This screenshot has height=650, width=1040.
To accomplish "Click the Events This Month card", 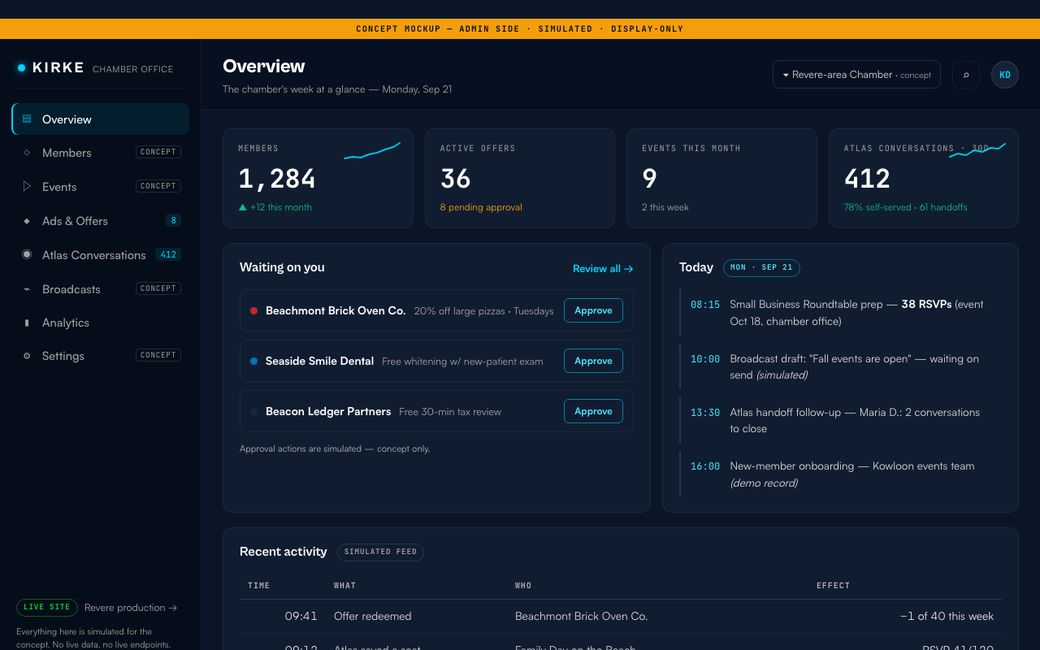I will (x=722, y=178).
